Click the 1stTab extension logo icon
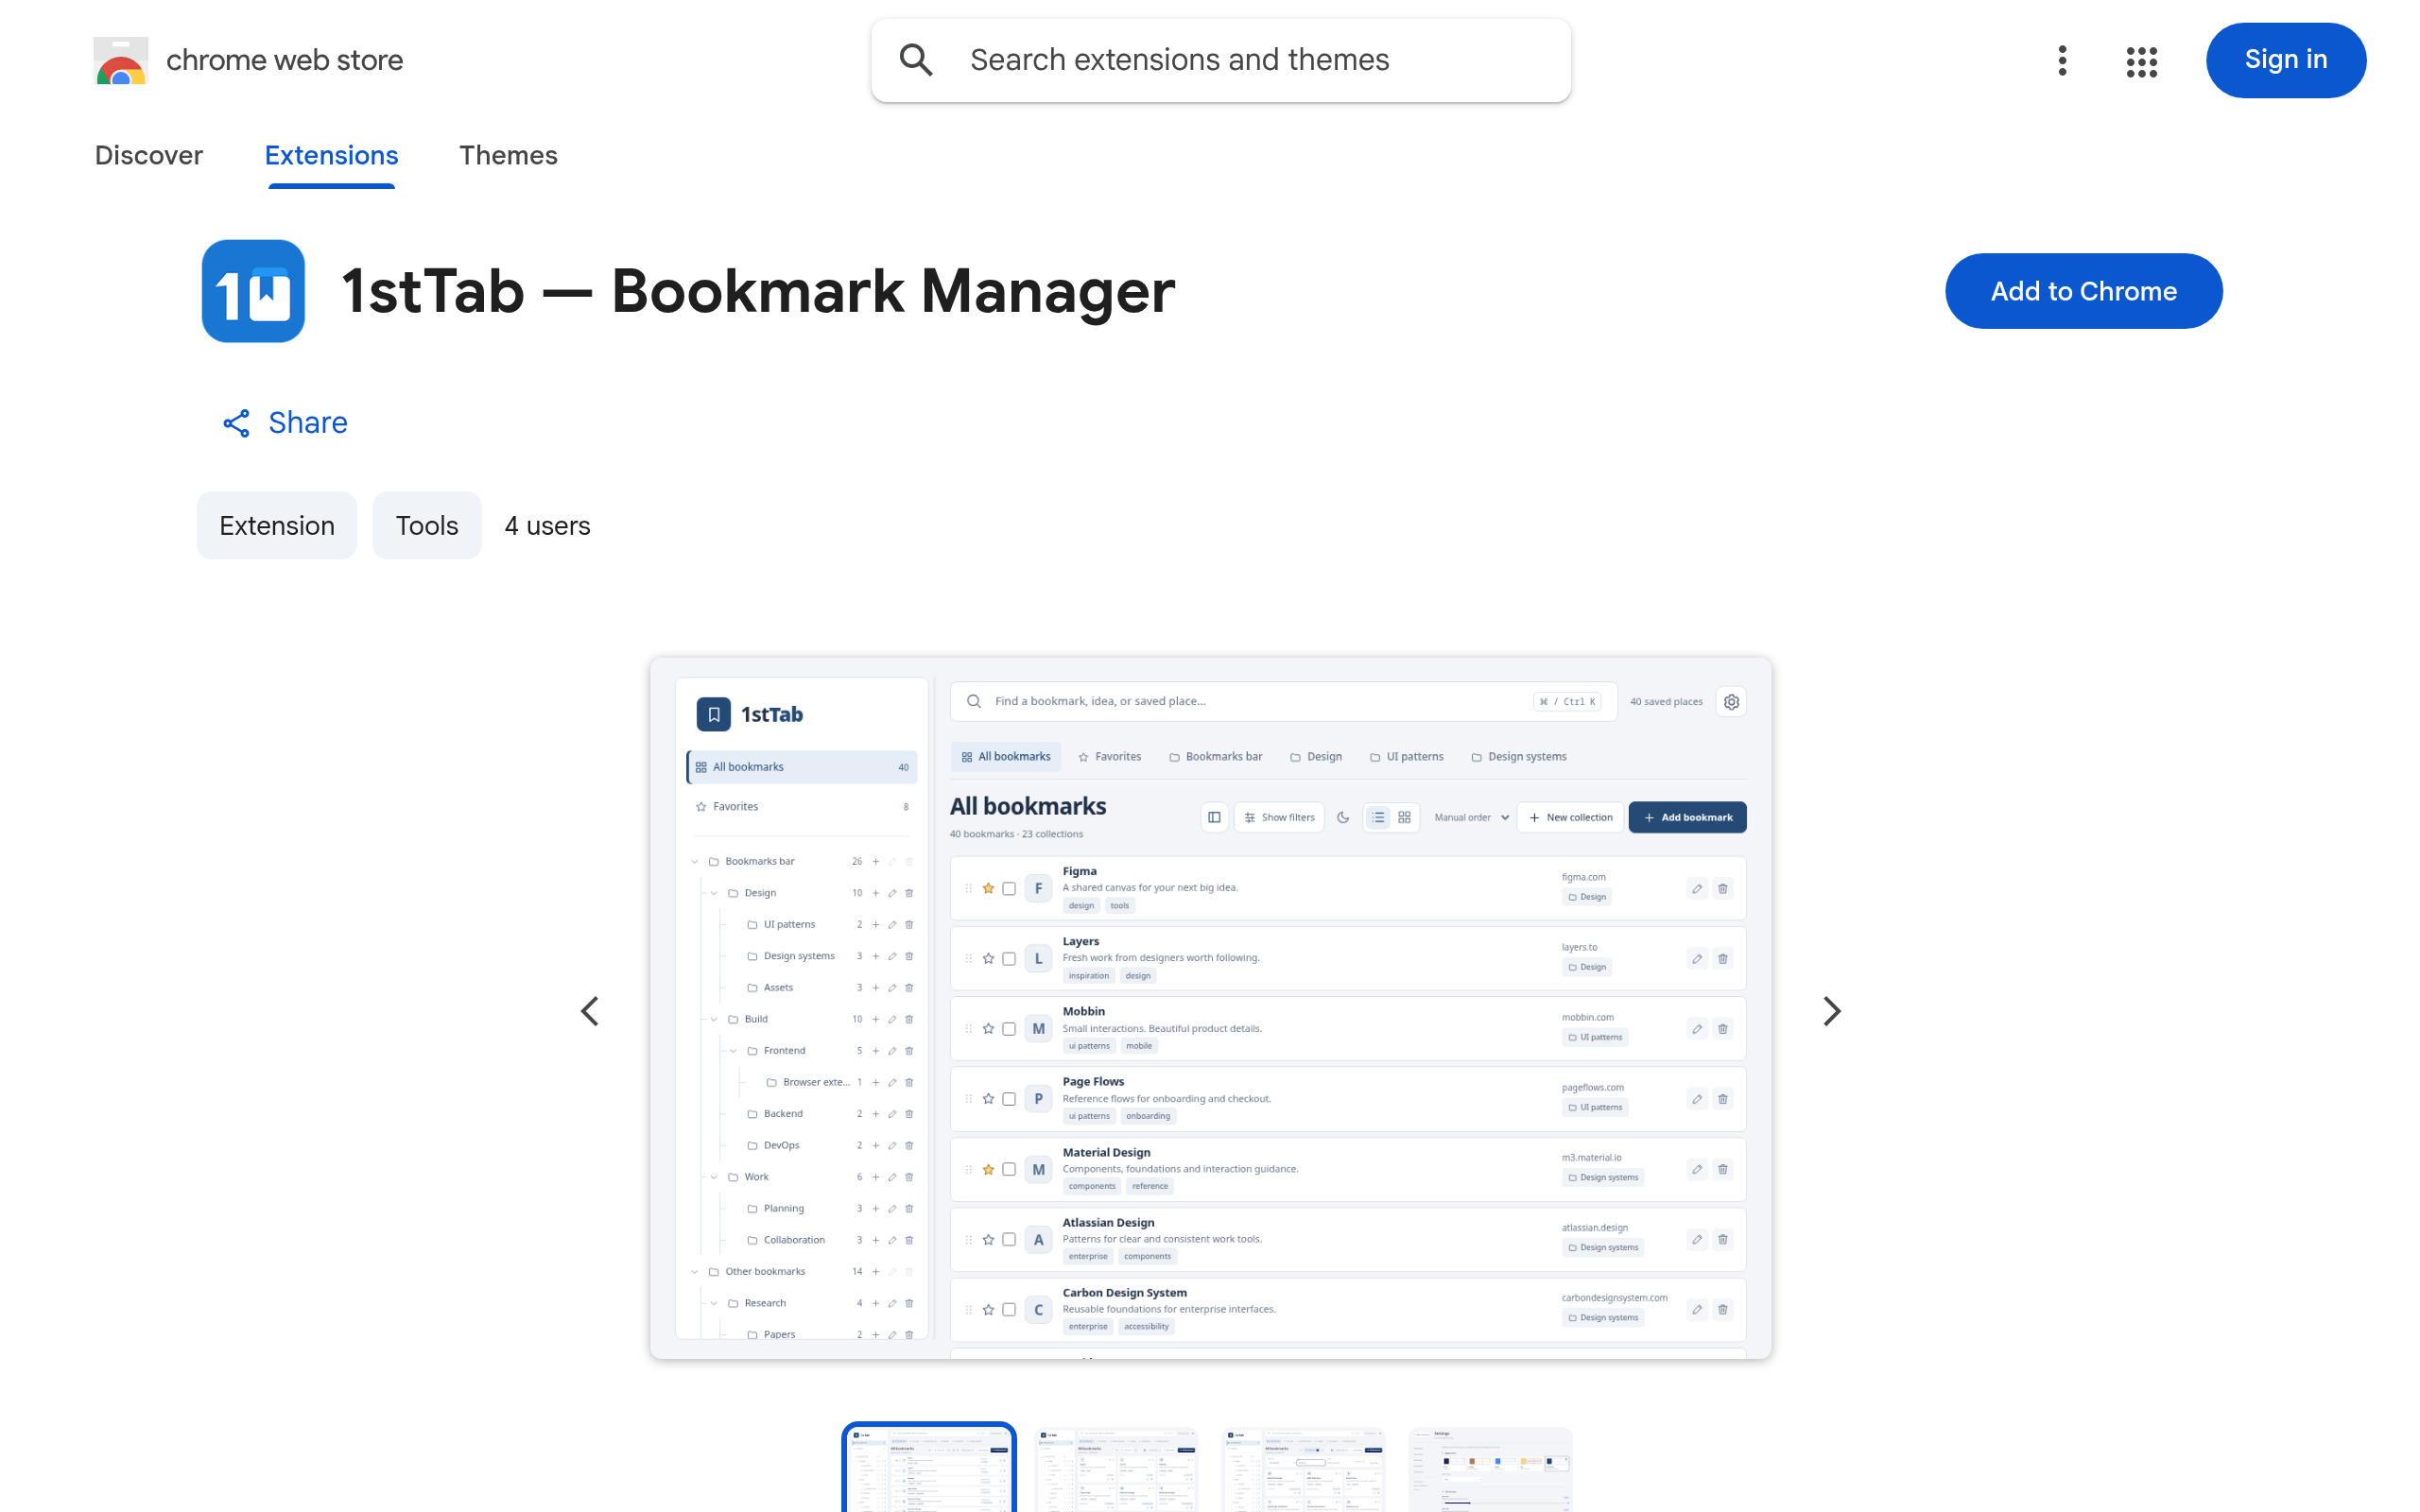 click(253, 291)
